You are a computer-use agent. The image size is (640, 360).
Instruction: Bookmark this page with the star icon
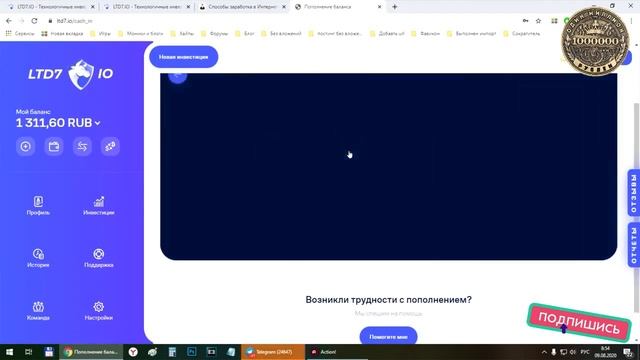coord(538,21)
